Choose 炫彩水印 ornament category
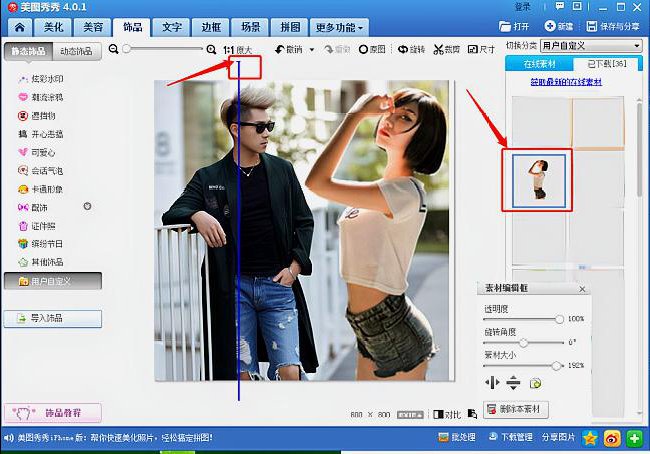Image resolution: width=650 pixels, height=454 pixels. (41, 79)
